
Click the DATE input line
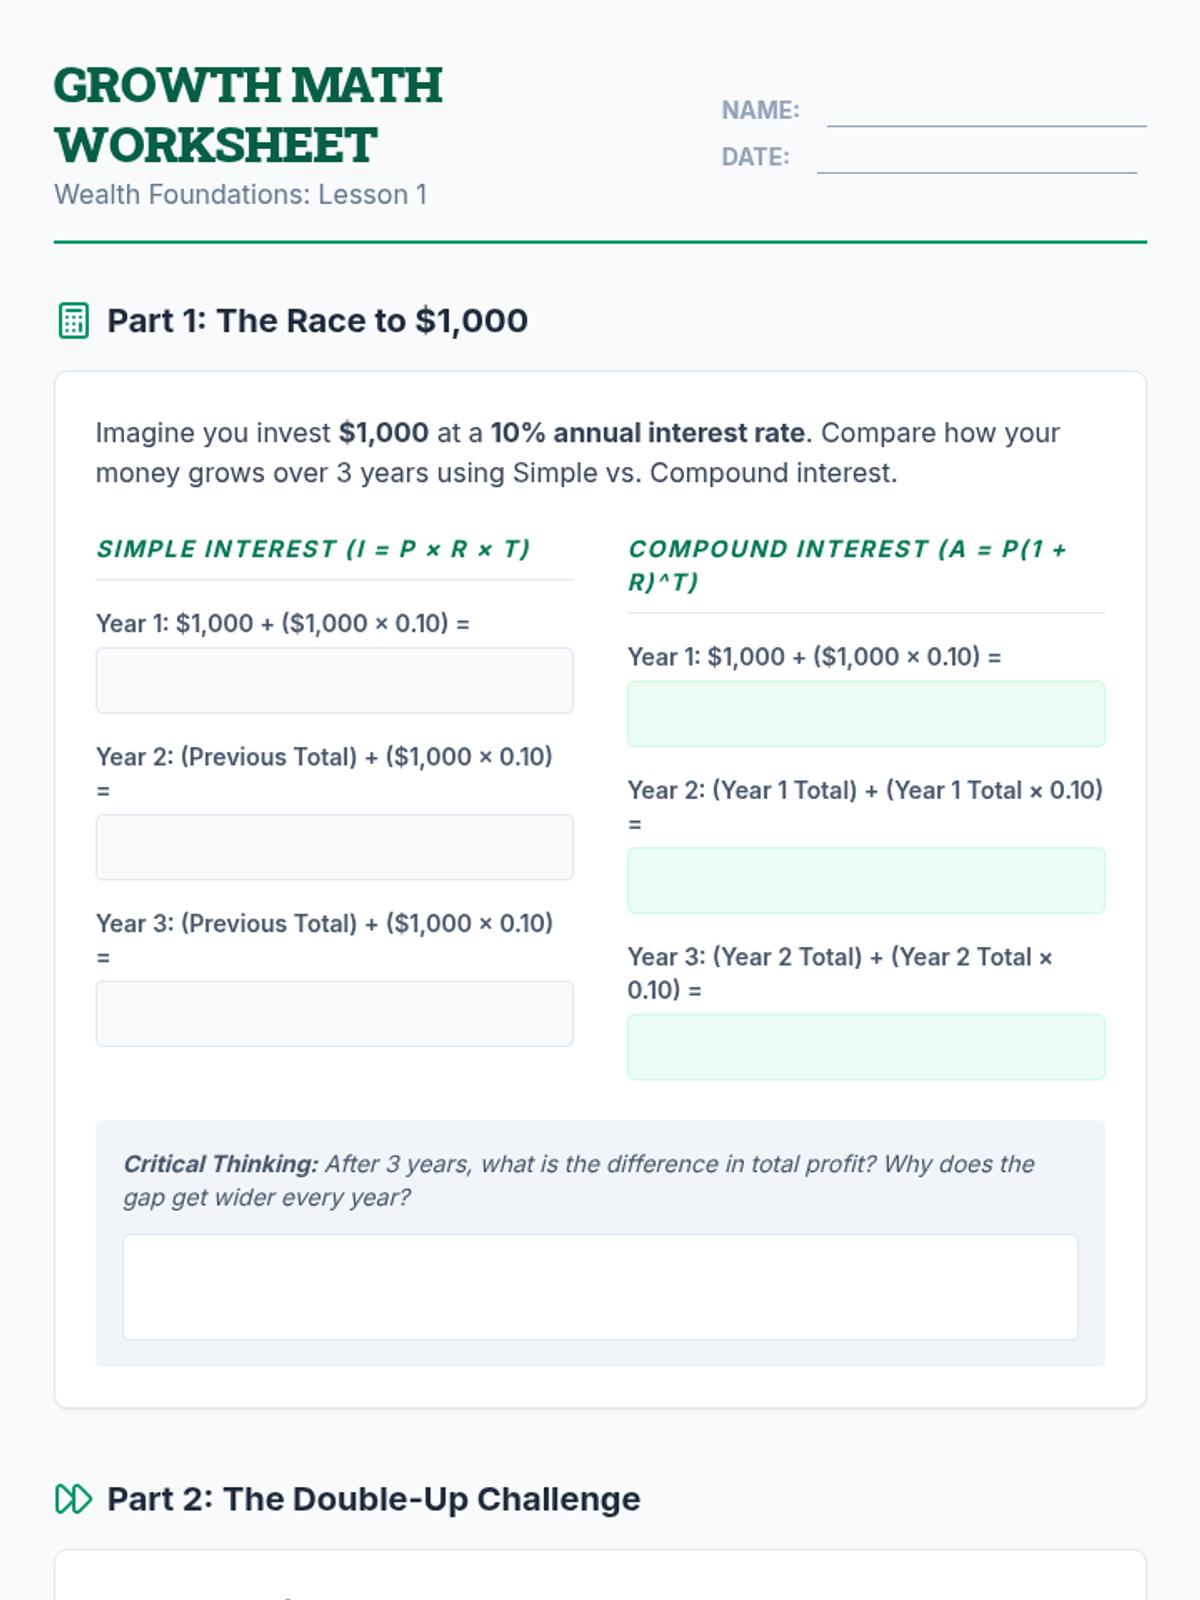[976, 158]
